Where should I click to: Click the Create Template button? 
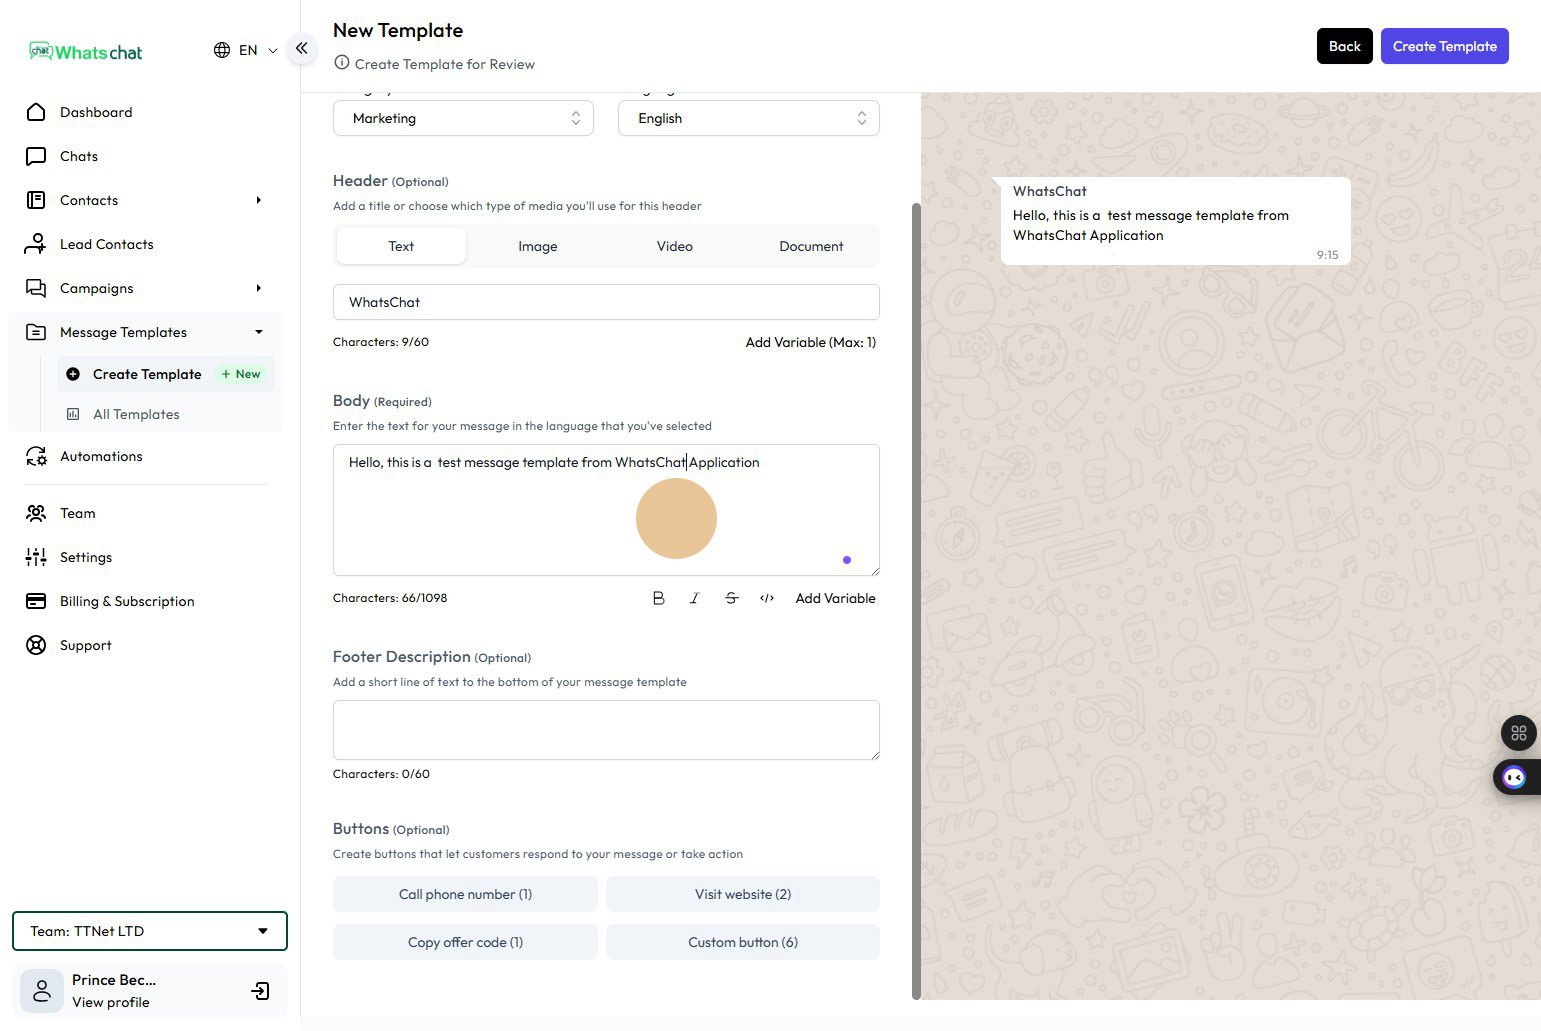1444,46
